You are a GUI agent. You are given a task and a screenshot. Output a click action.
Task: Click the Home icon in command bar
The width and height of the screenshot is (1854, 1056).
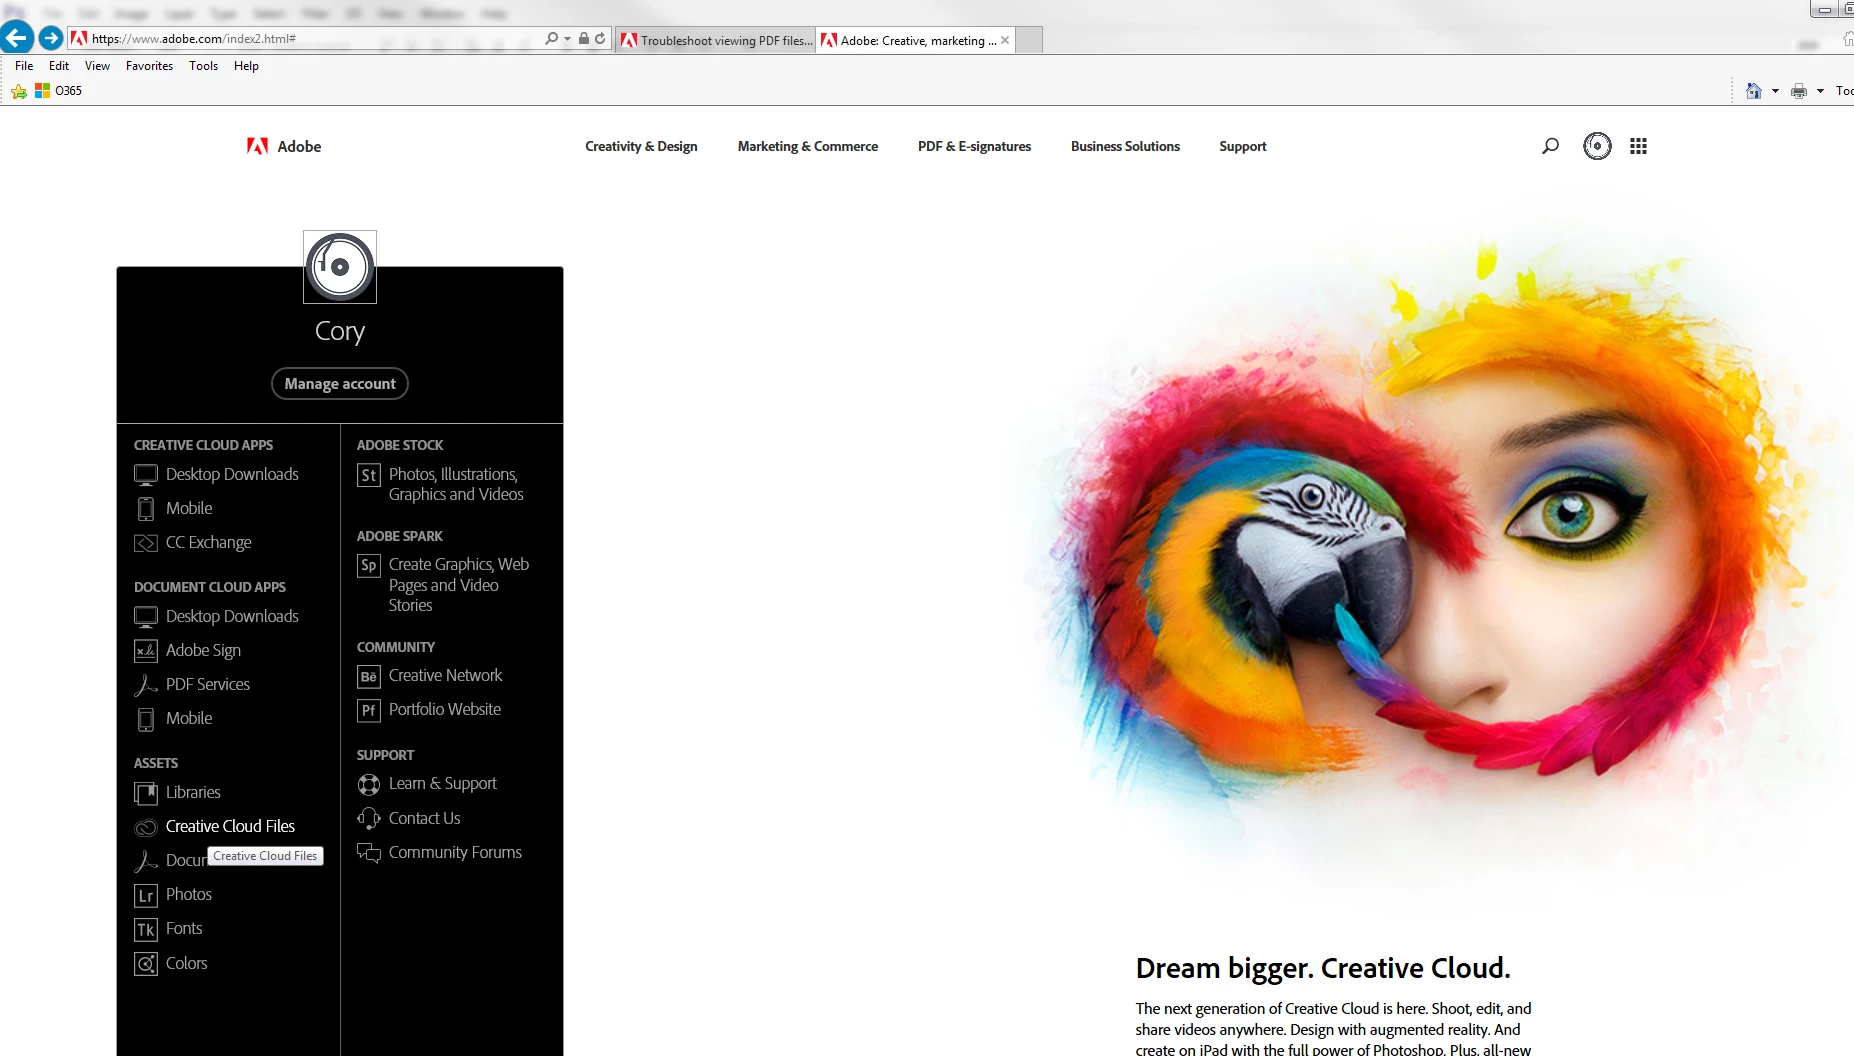point(1753,91)
